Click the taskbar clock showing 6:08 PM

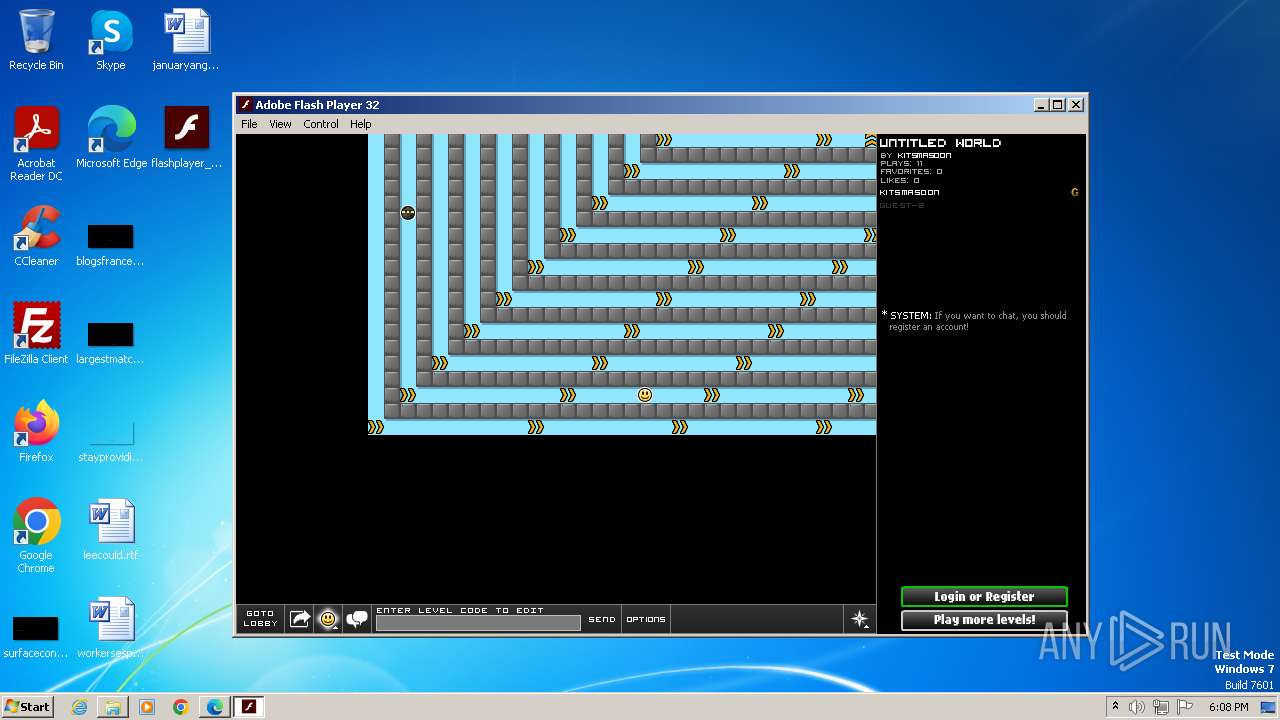pos(1228,707)
